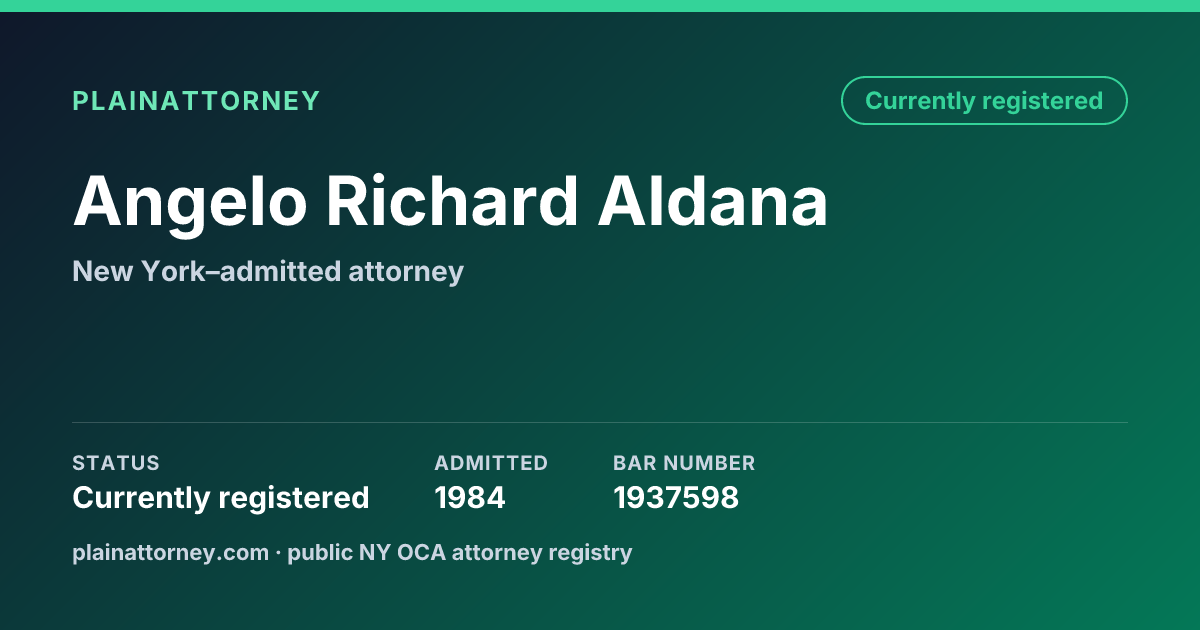The height and width of the screenshot is (630, 1200).
Task: Click the green accent bar at top
Action: pos(600,6)
